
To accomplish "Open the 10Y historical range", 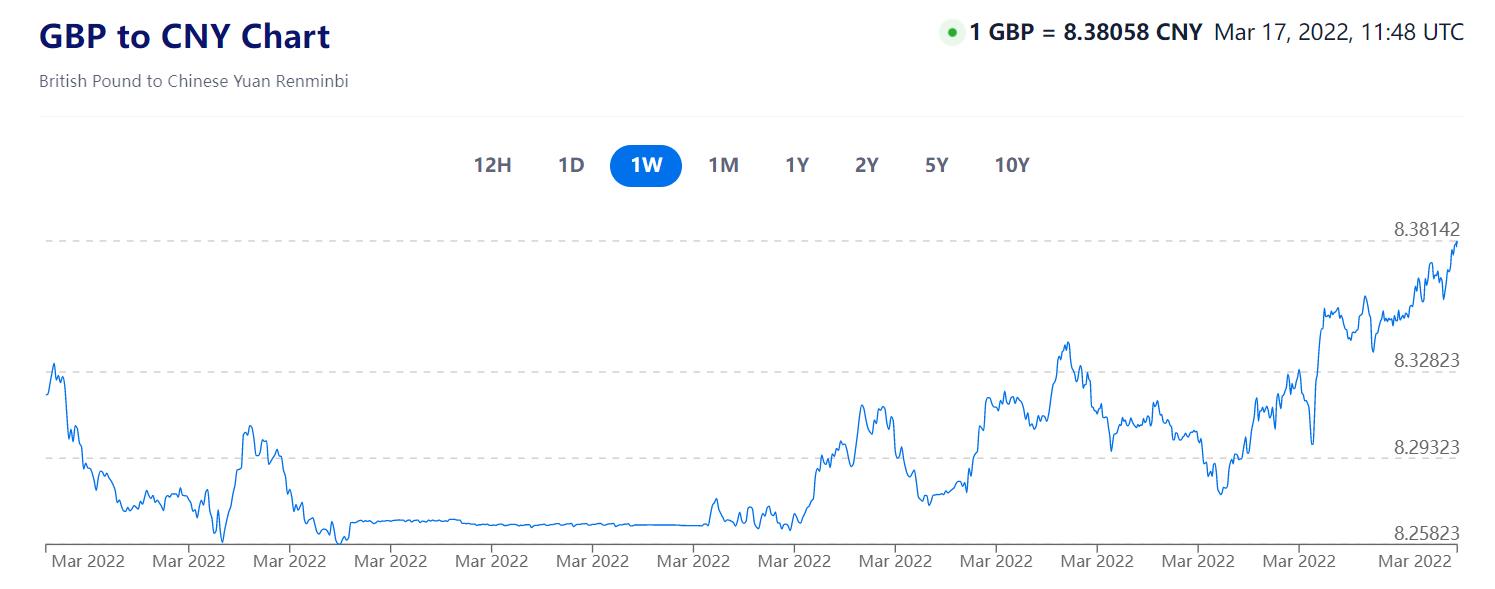I will [1012, 165].
